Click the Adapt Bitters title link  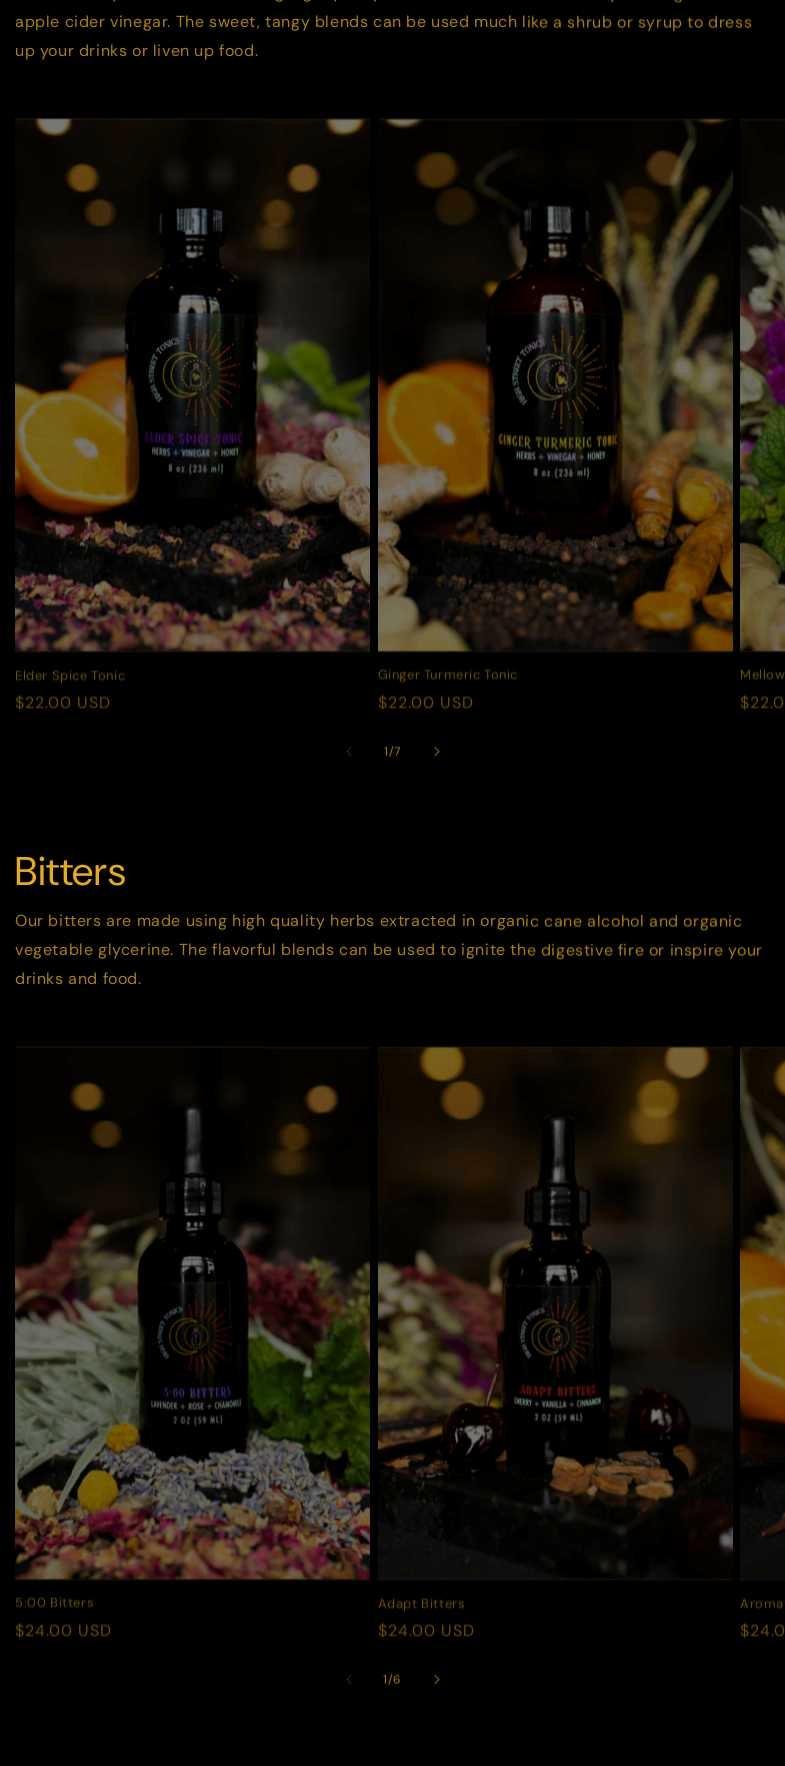point(421,1604)
